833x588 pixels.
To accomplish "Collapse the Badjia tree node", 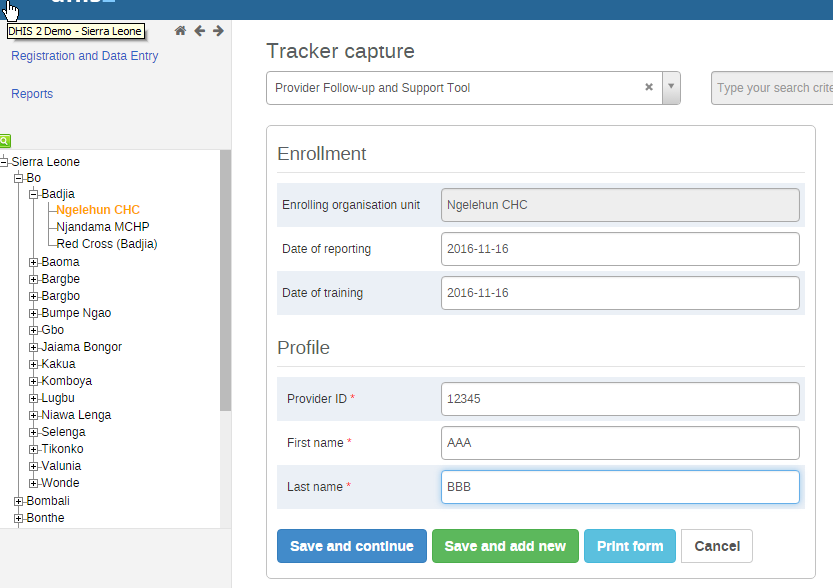I will 34,194.
